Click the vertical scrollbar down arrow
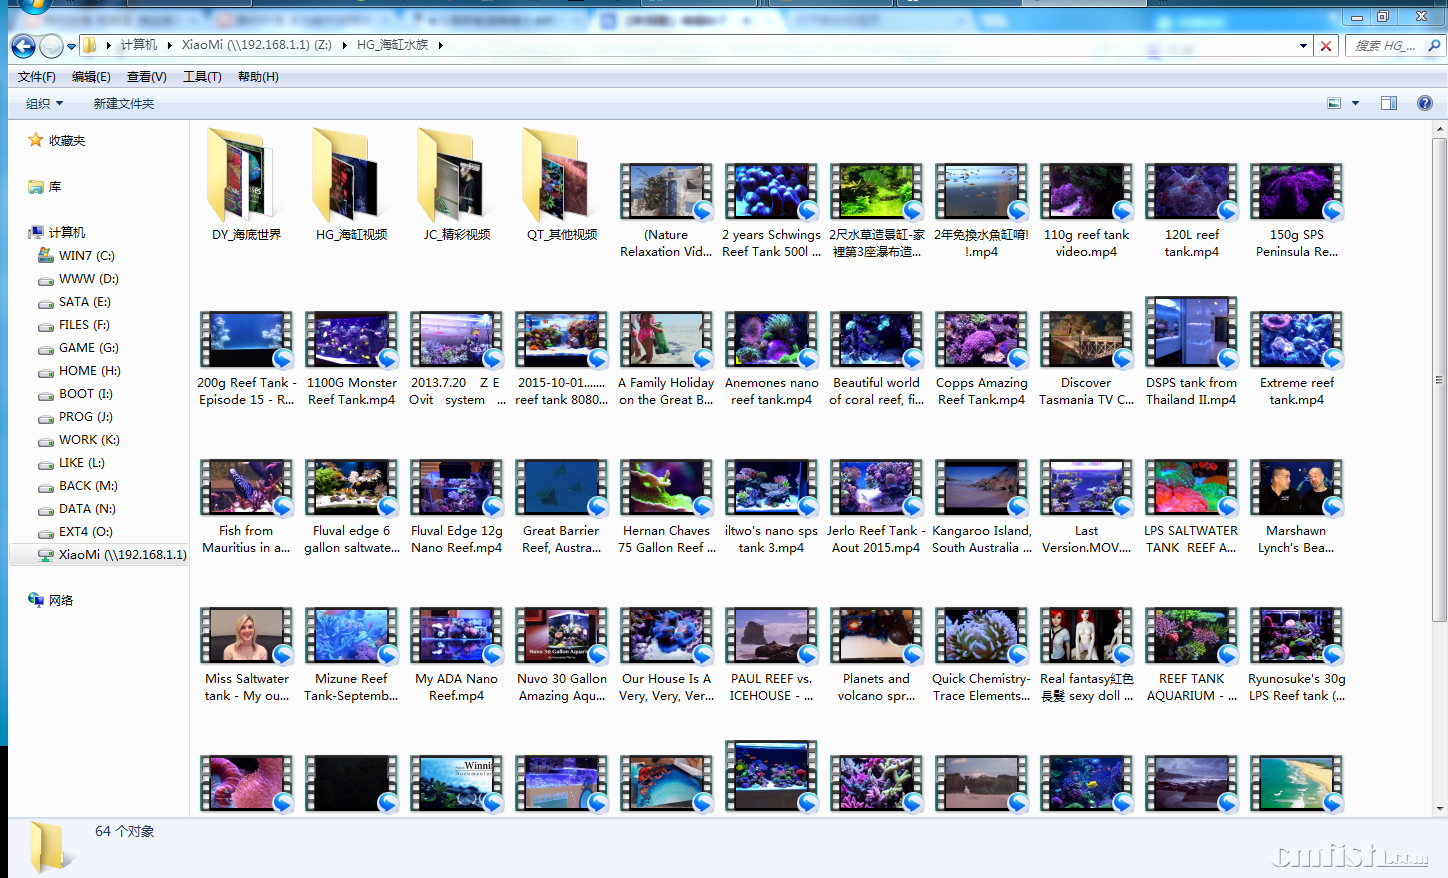 1440,808
